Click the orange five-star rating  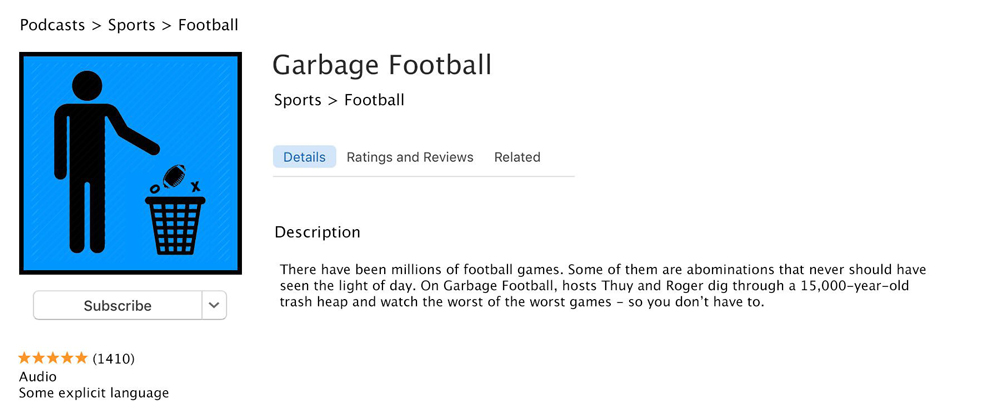(53, 359)
